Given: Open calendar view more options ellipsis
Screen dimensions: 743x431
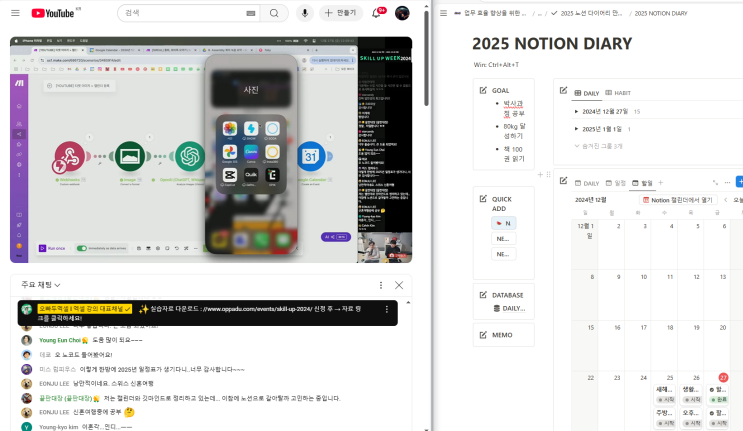Looking at the screenshot, I should 727,182.
